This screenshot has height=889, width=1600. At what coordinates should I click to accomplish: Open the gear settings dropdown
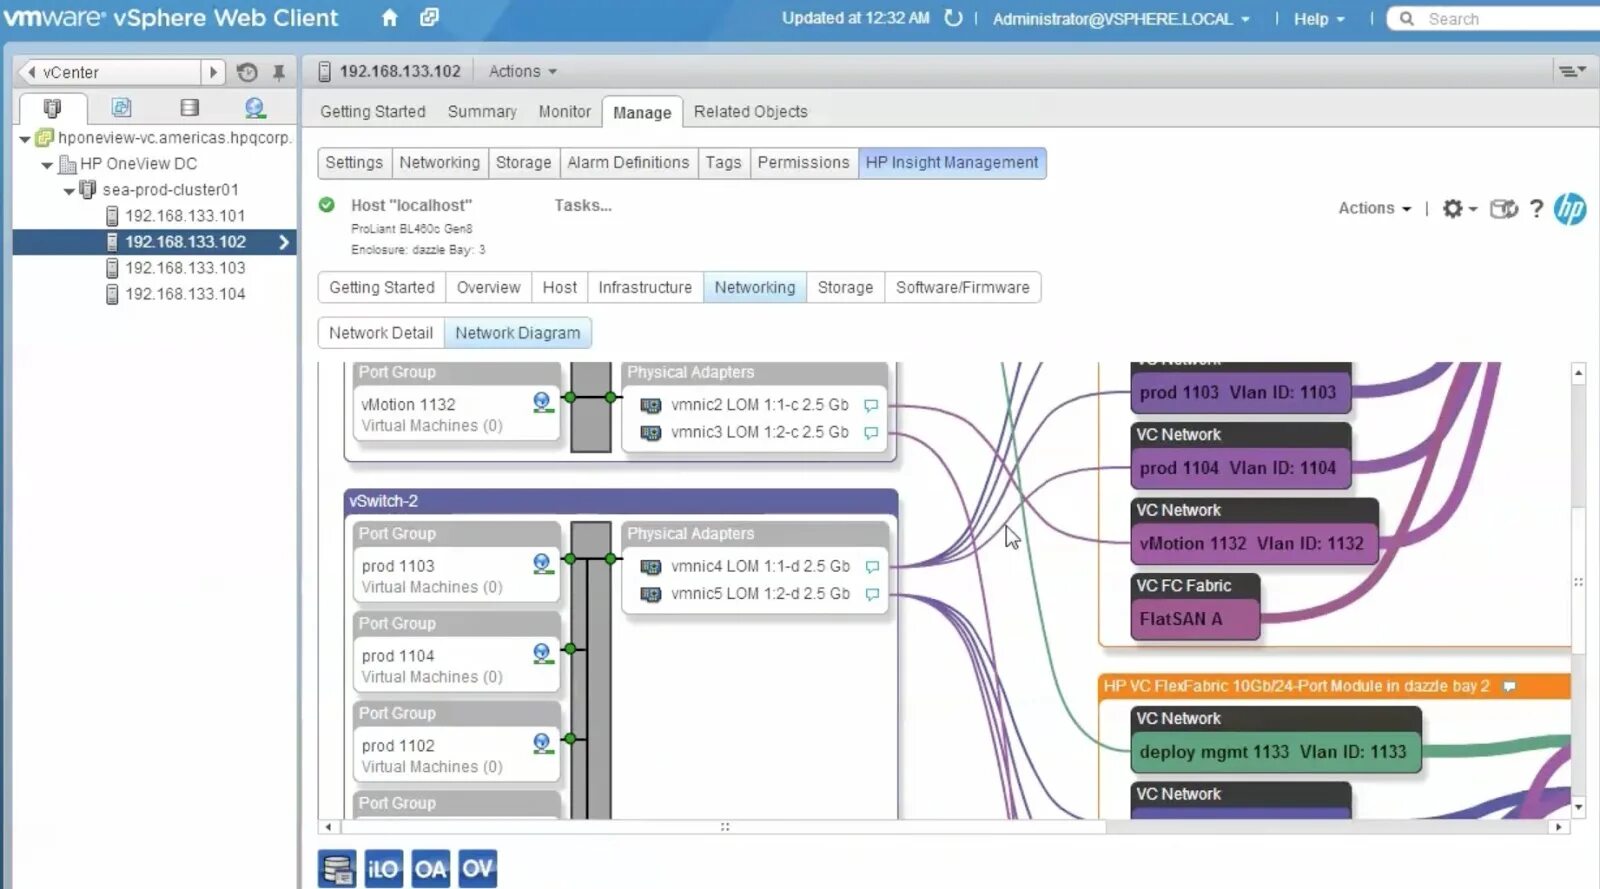point(1459,208)
